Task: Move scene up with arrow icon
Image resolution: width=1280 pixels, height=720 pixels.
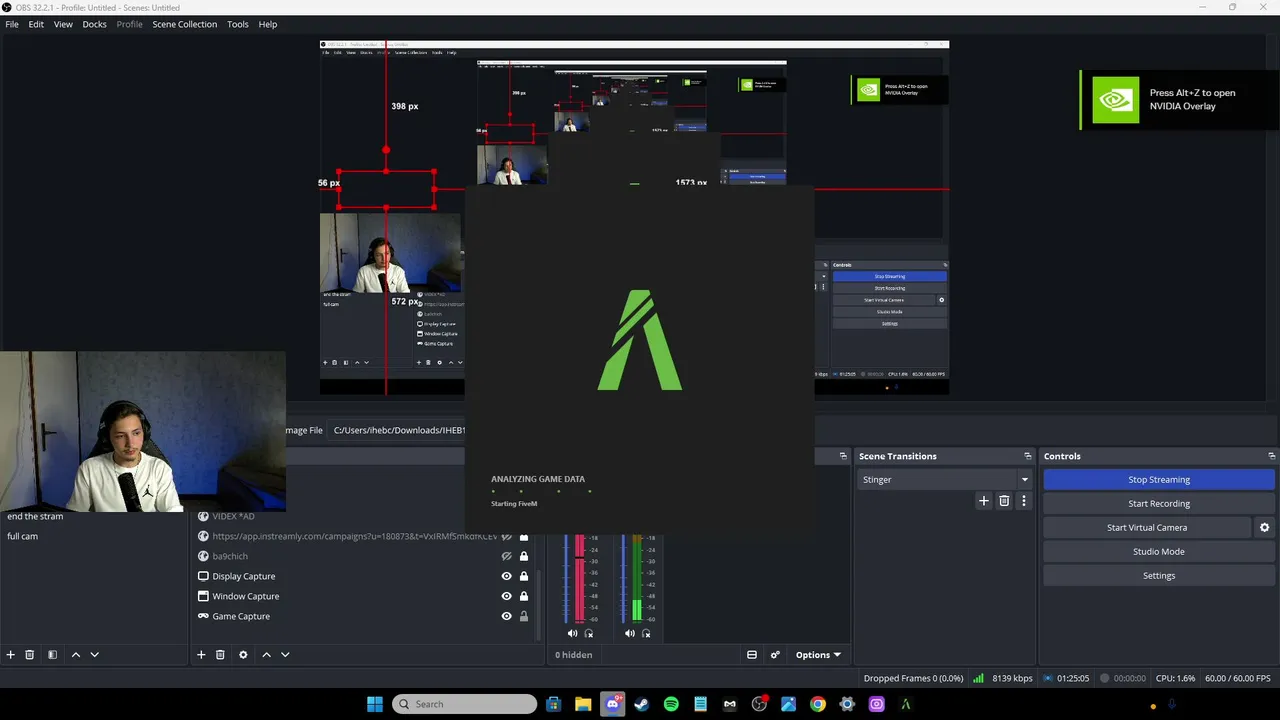Action: [x=75, y=655]
